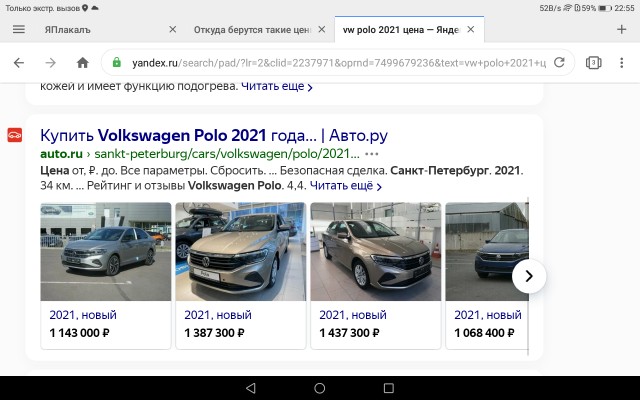Tap the 22:55 clock in status bar
The height and width of the screenshot is (400, 640).
click(624, 8)
